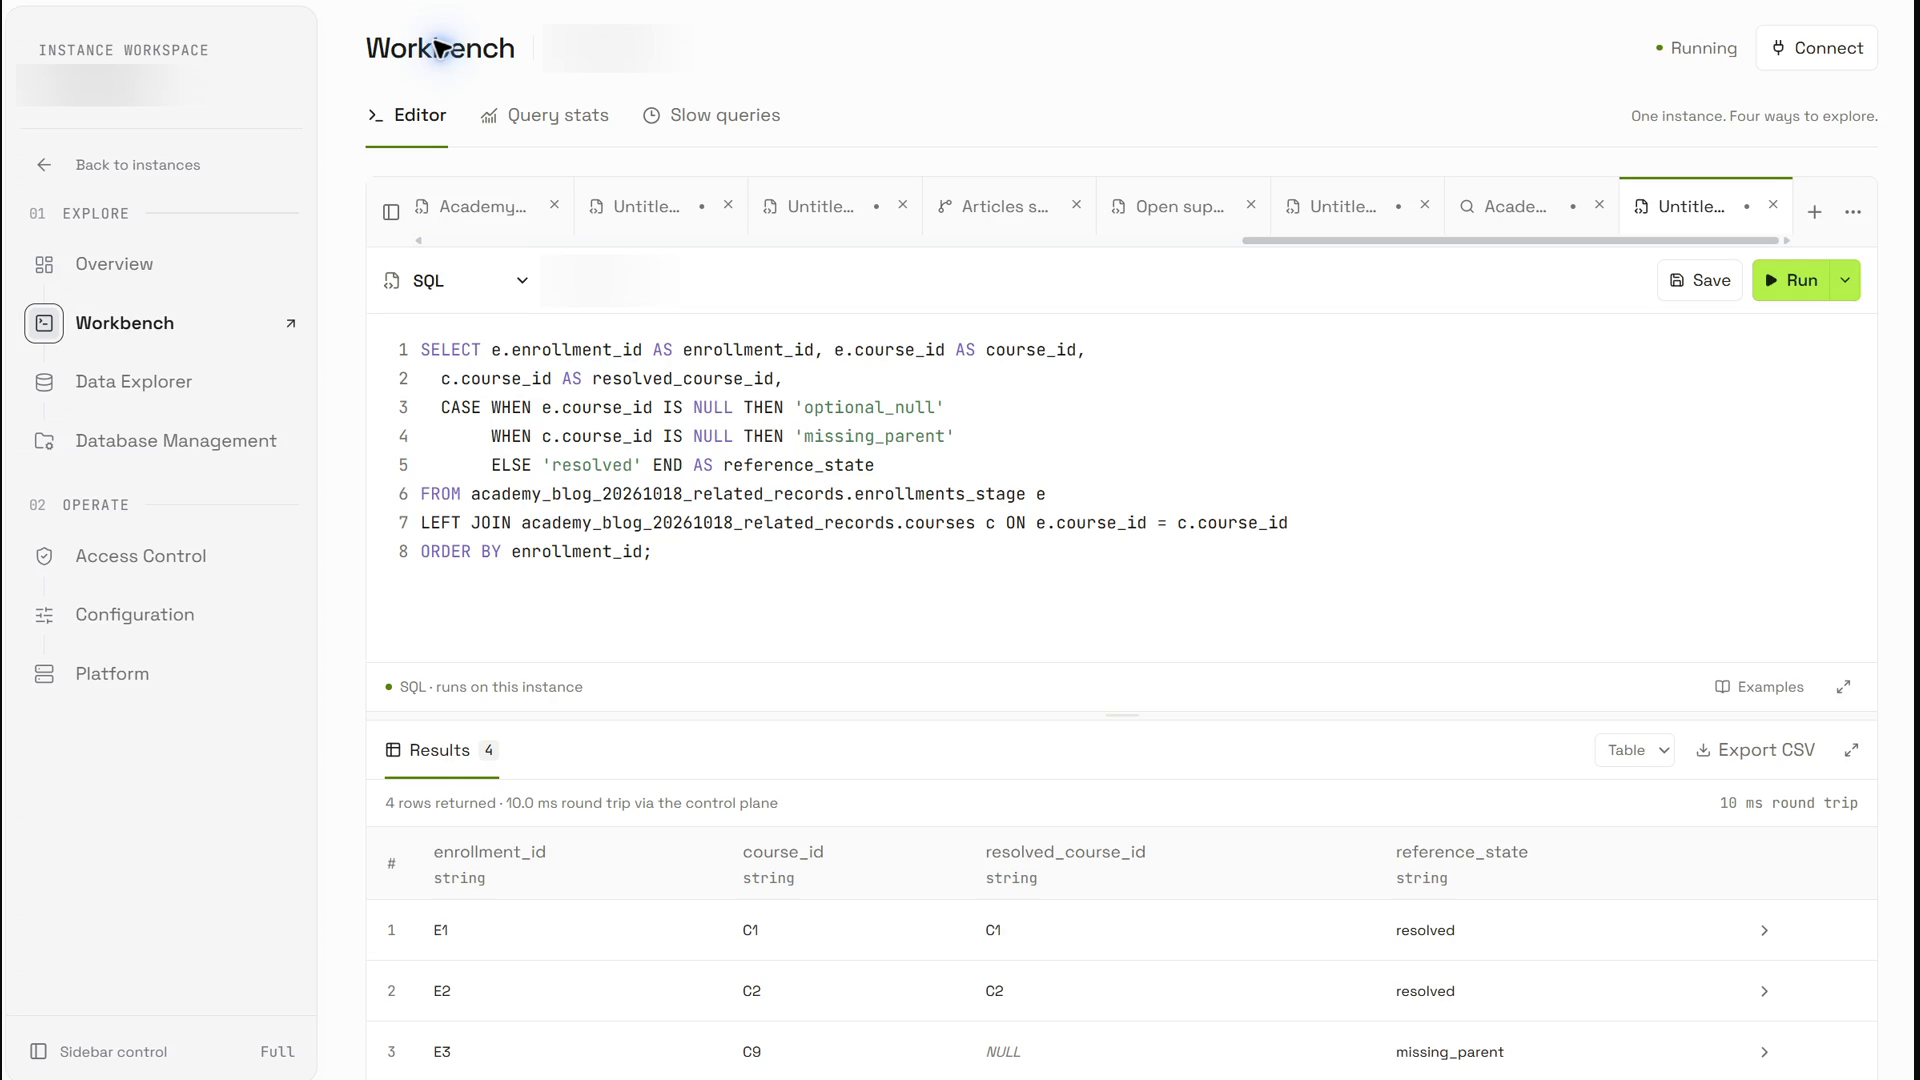
Task: Open Platform section
Action: 111,674
